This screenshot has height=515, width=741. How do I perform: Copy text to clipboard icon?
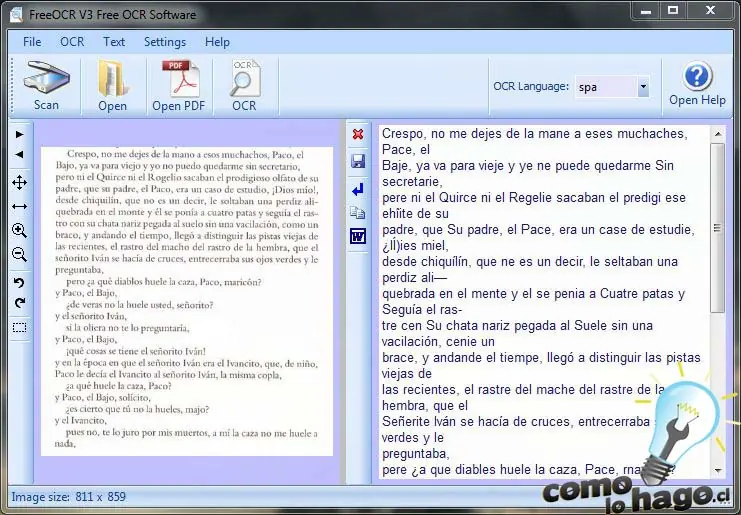[358, 213]
